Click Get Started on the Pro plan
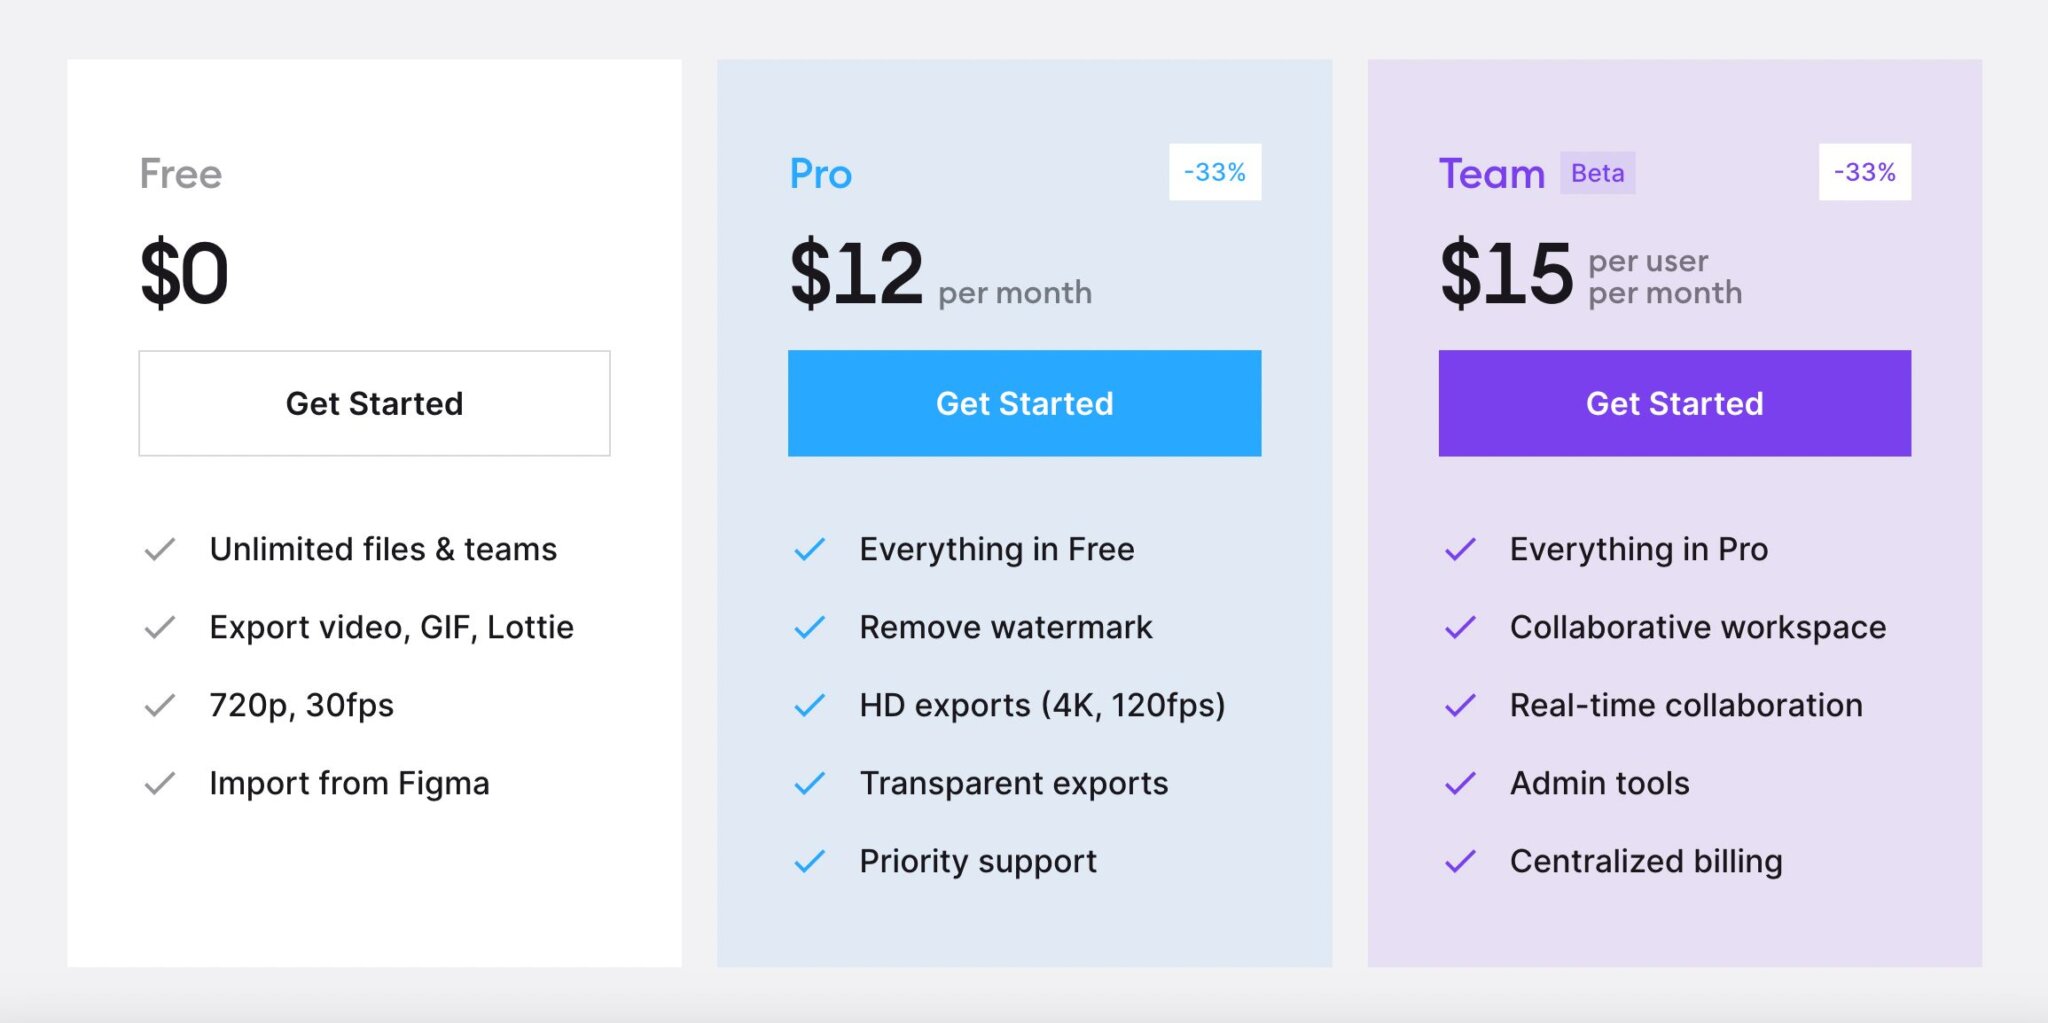Image resolution: width=2048 pixels, height=1023 pixels. 1024,403
